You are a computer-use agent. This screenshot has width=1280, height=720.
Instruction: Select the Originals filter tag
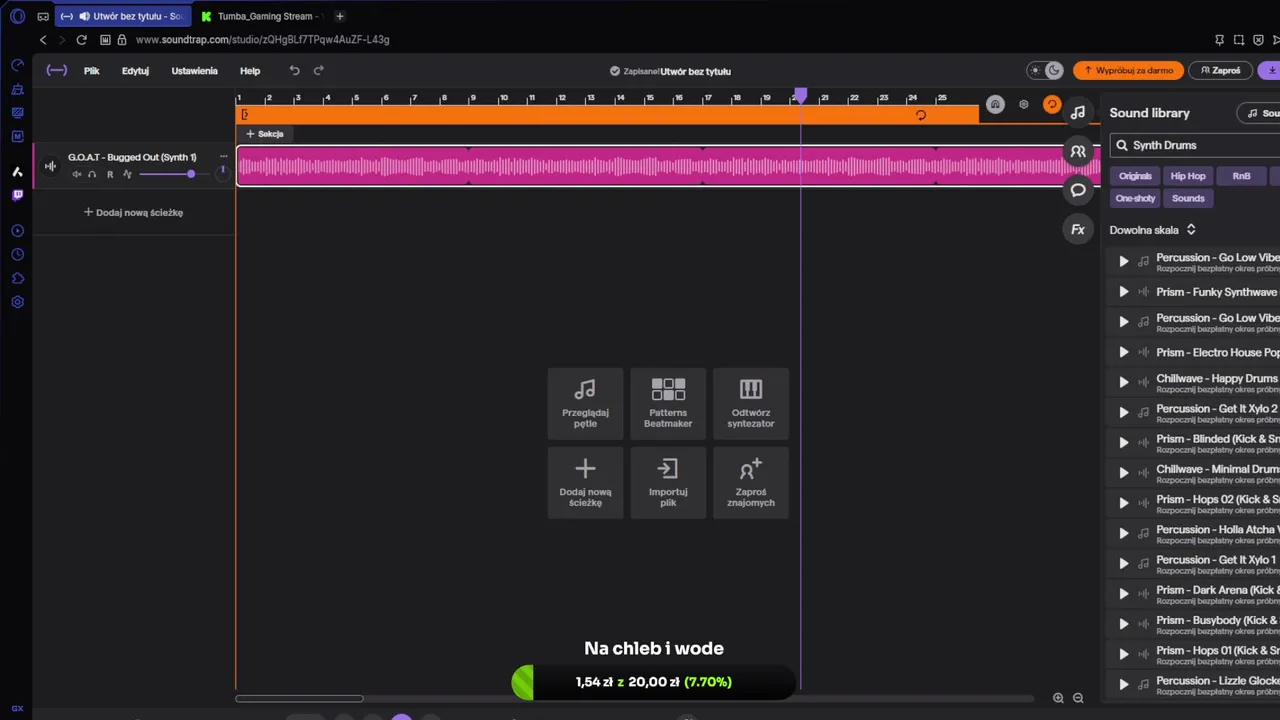(1135, 176)
